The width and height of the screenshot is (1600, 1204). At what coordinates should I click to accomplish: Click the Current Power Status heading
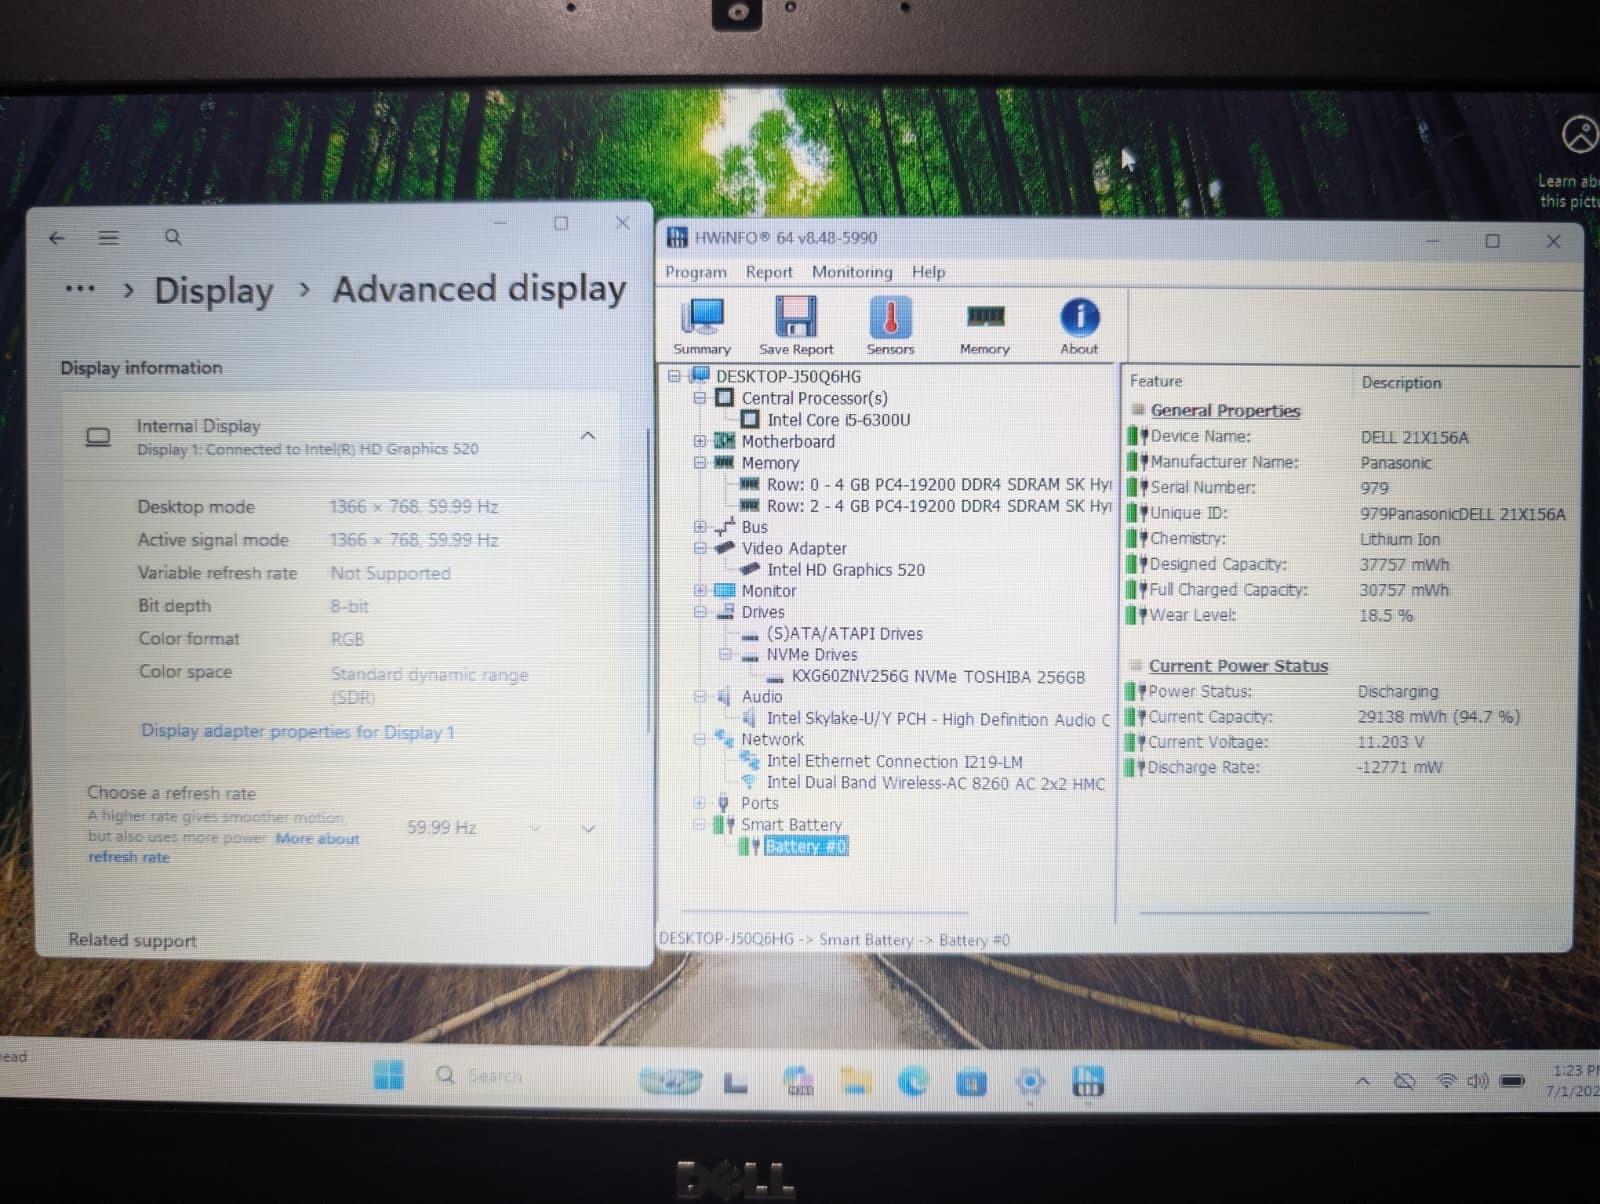pos(1238,666)
